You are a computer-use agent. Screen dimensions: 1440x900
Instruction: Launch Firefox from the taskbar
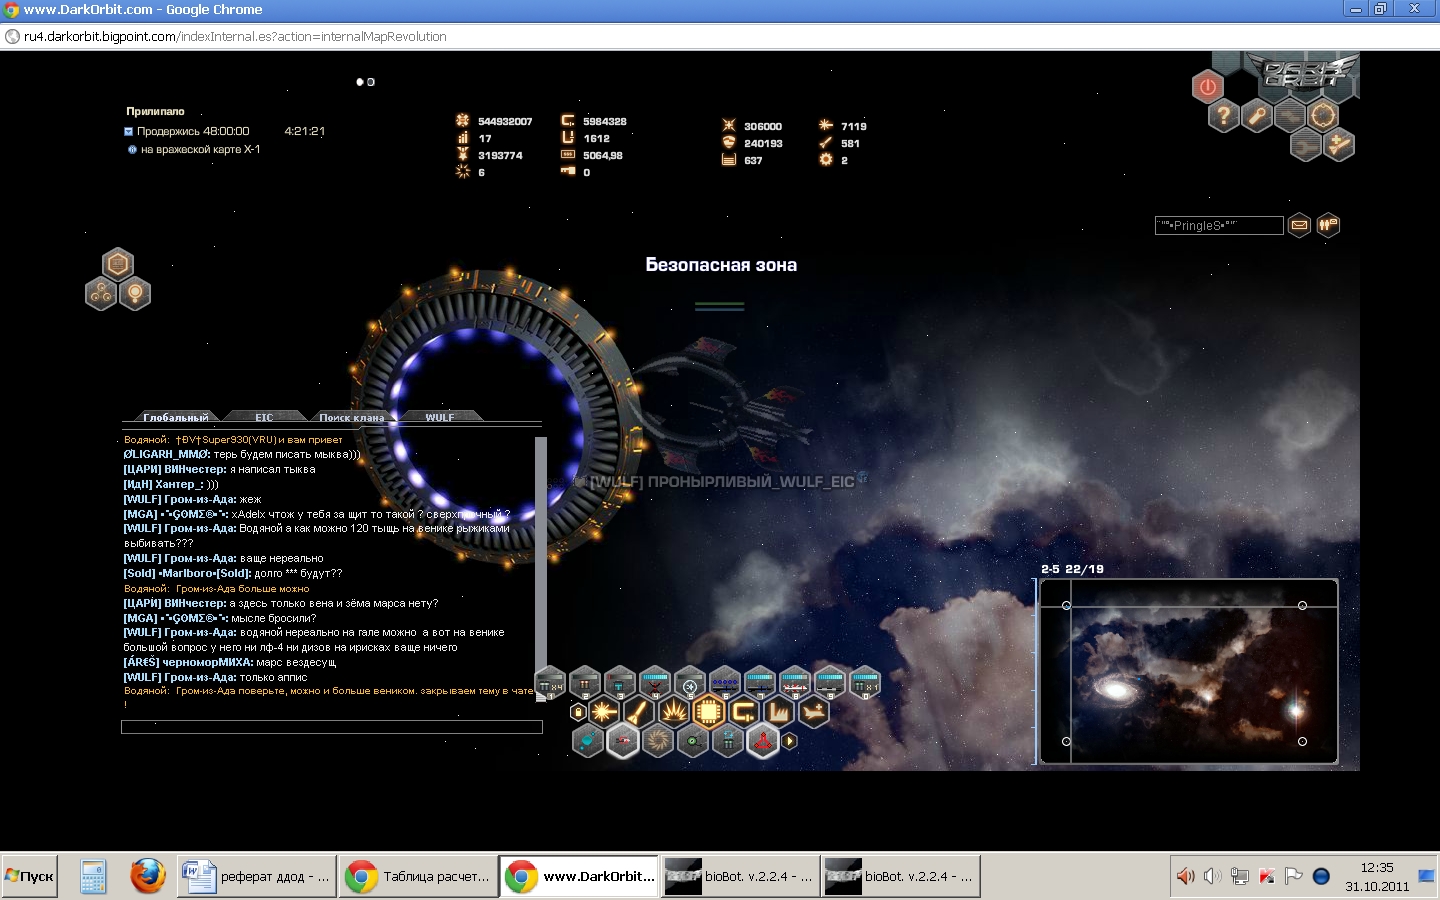[148, 876]
